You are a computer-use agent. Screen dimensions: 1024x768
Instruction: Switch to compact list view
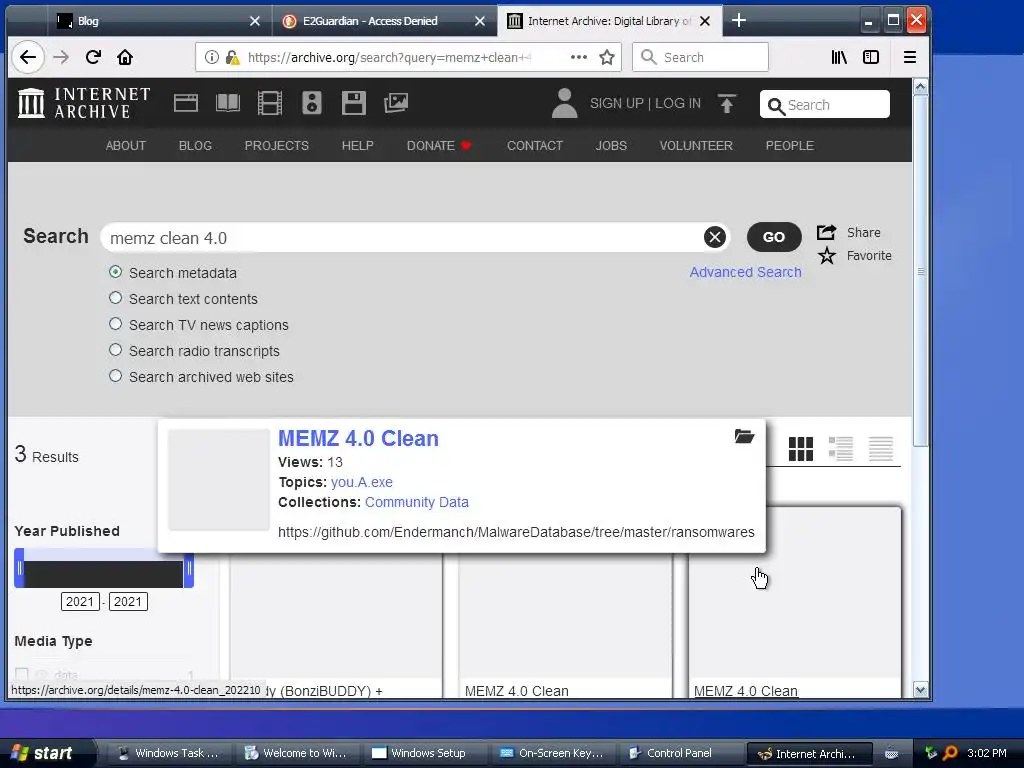click(880, 449)
